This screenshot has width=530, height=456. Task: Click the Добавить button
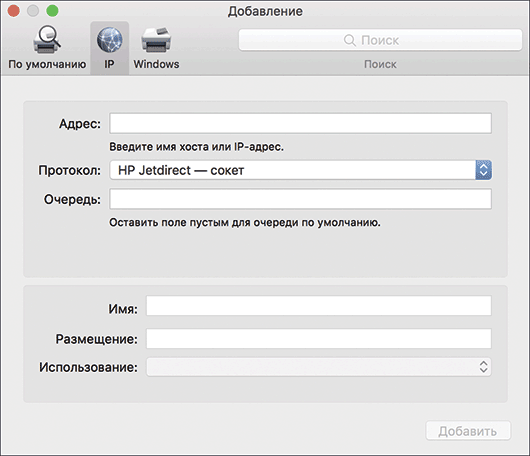[468, 431]
